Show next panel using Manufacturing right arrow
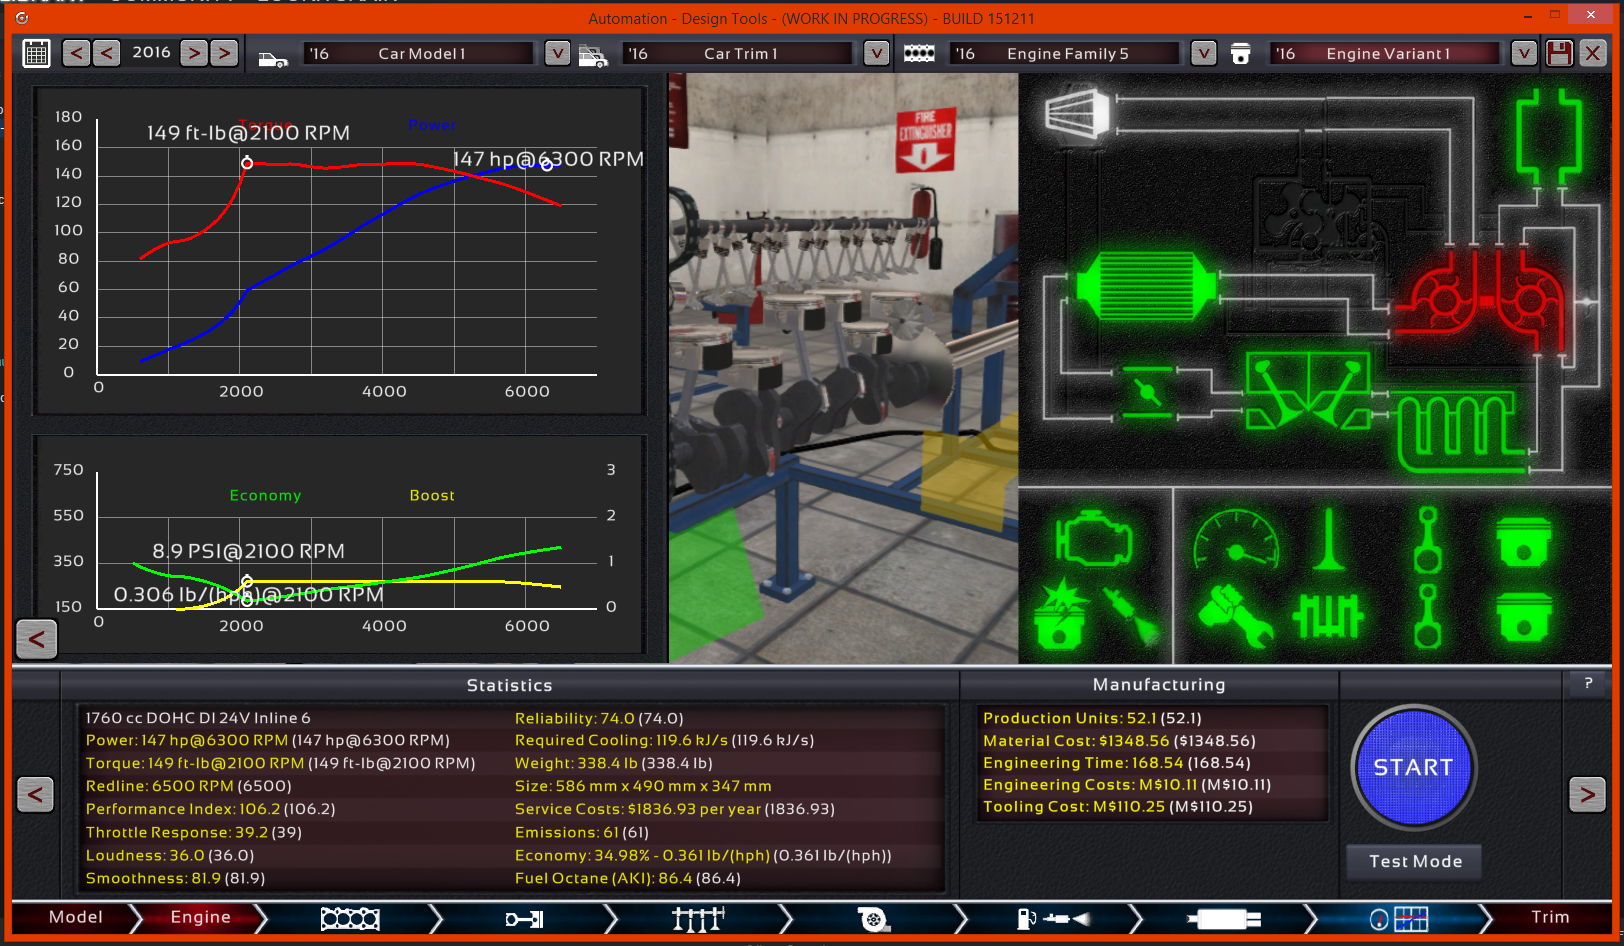1624x946 pixels. pyautogui.click(x=1587, y=795)
